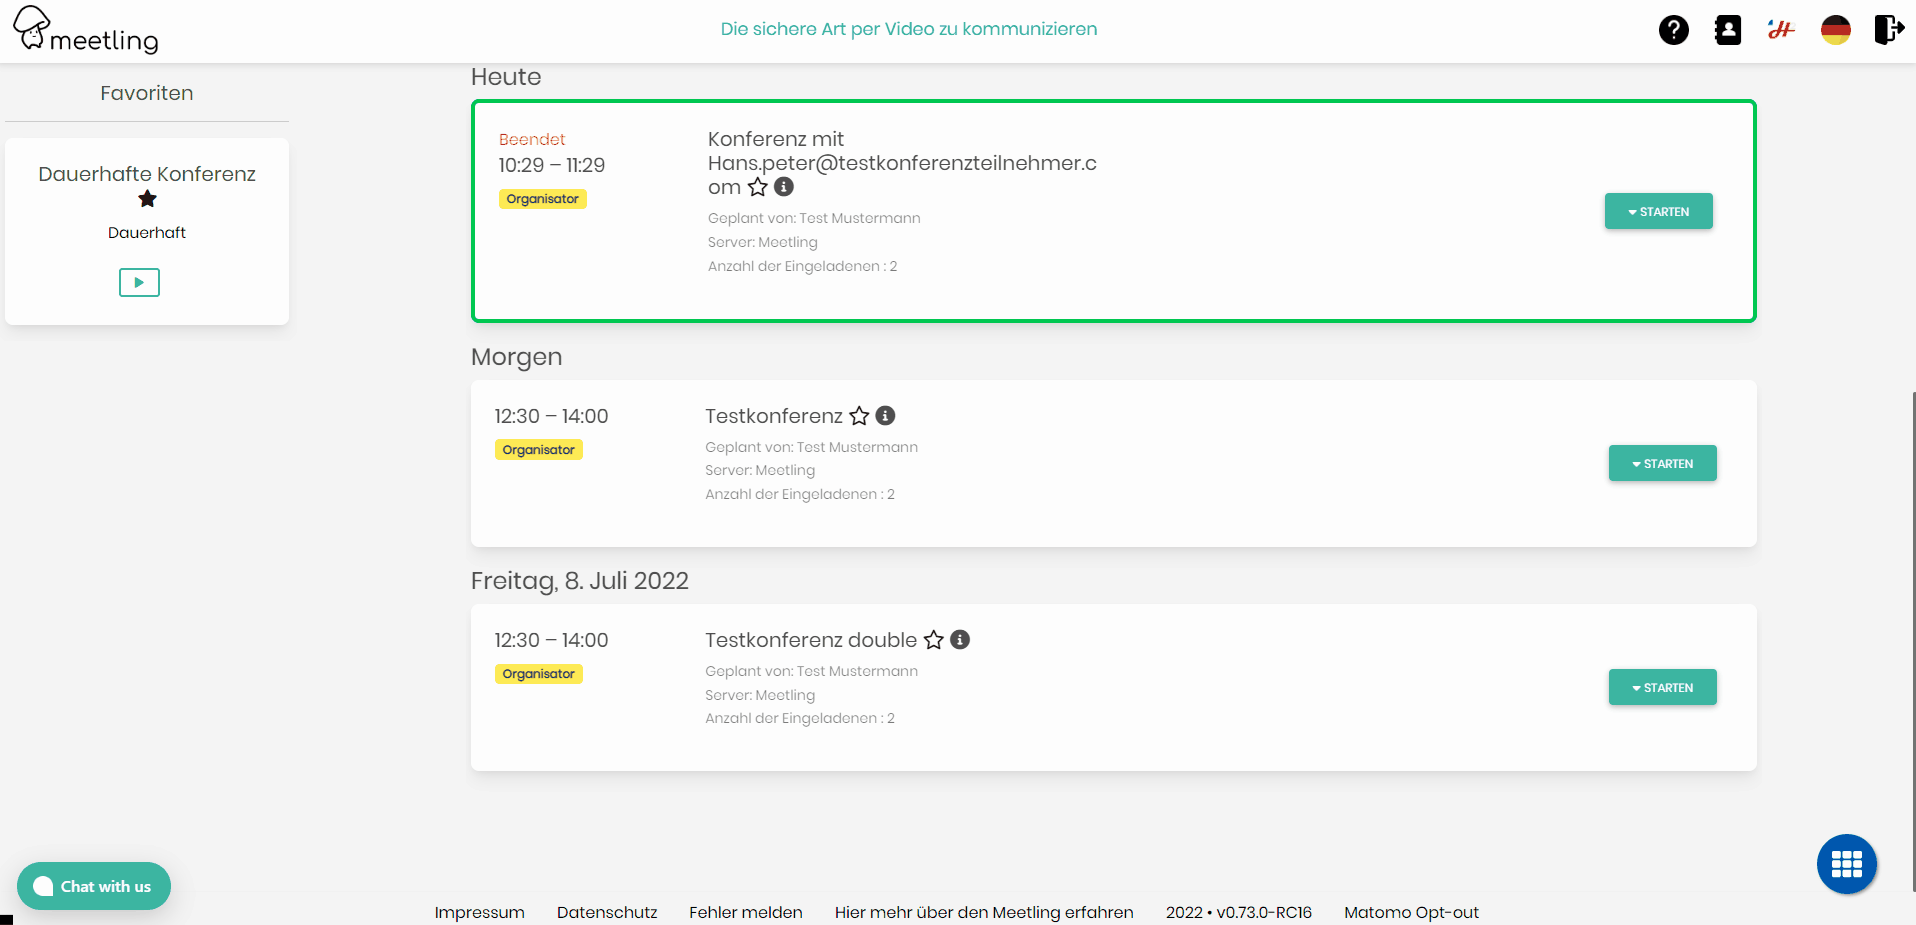Click the logout door icon
Screen dimensions: 1916x925
pyautogui.click(x=1888, y=30)
